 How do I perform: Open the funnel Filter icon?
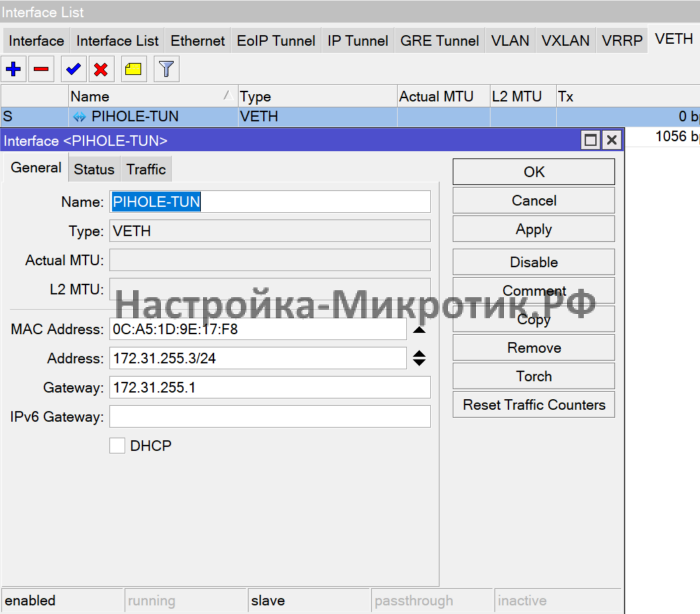pos(167,69)
